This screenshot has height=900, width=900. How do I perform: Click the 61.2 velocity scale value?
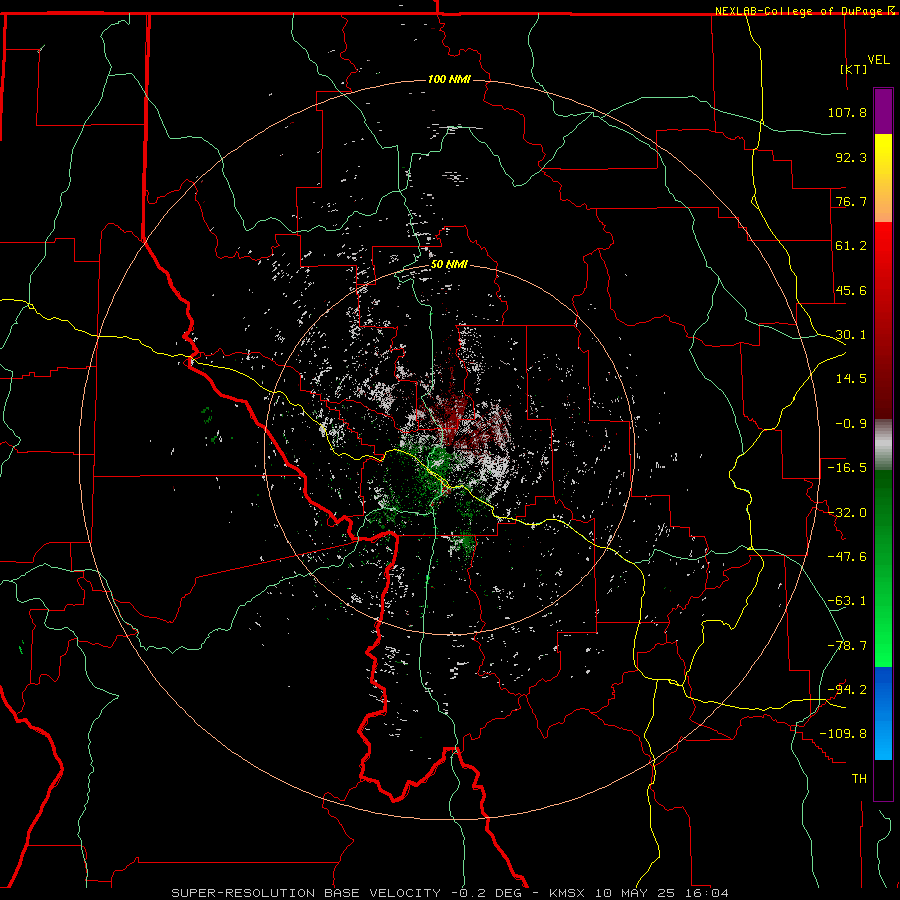pyautogui.click(x=851, y=246)
